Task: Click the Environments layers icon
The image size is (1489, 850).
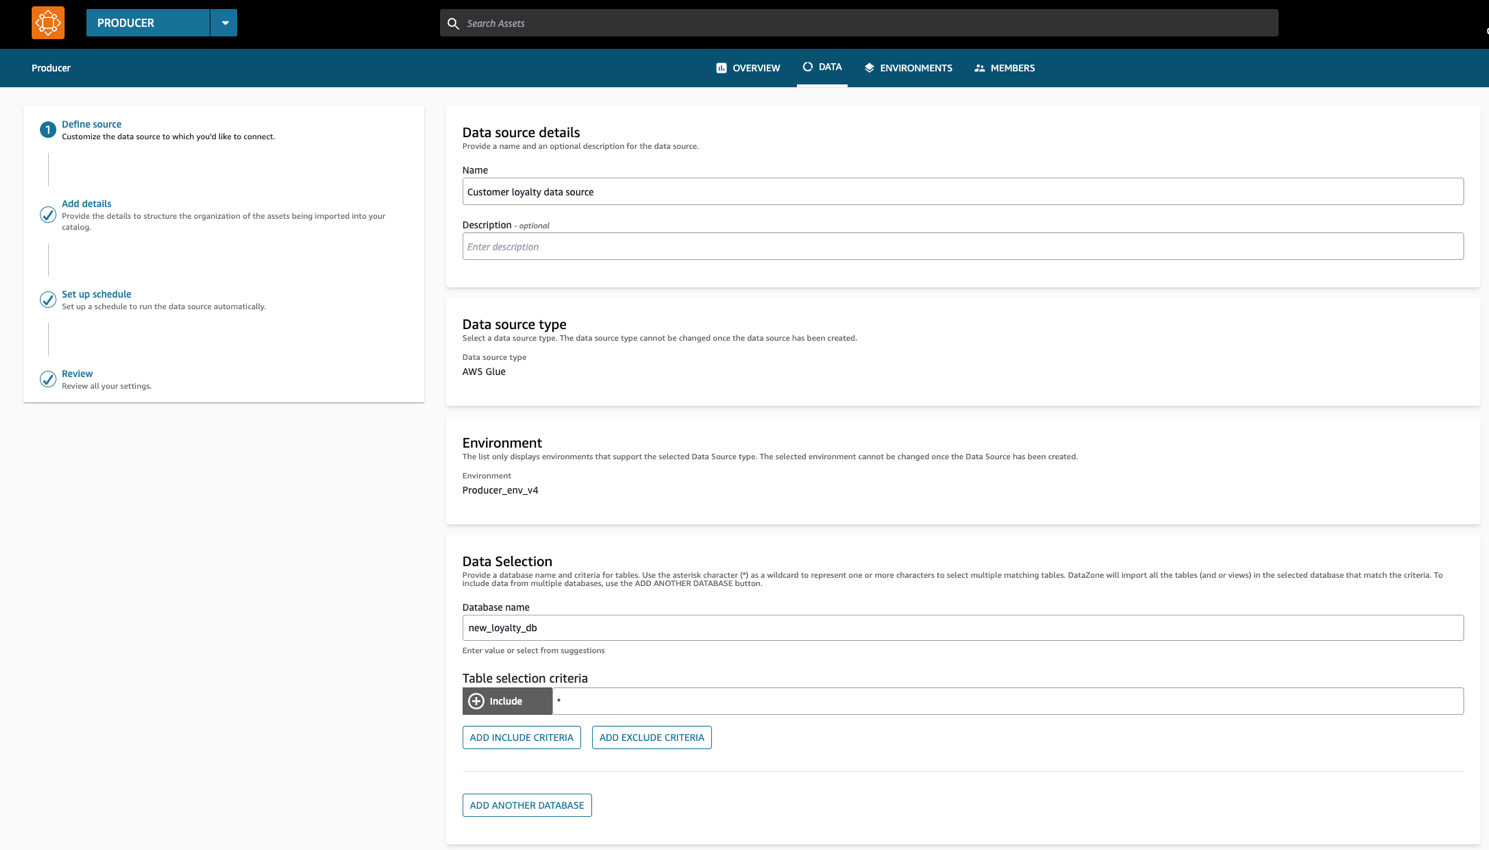Action: click(869, 68)
